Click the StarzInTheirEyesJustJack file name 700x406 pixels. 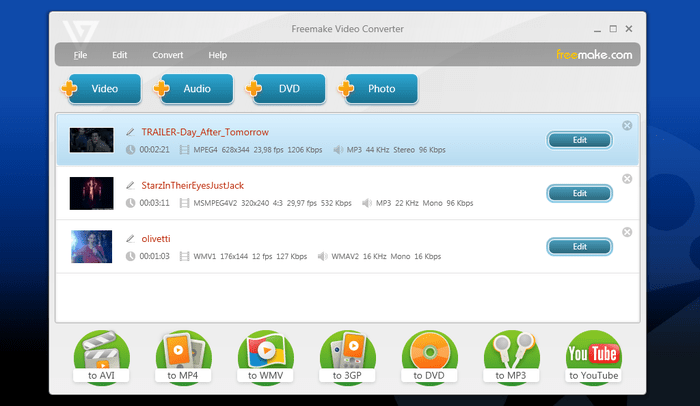point(192,185)
